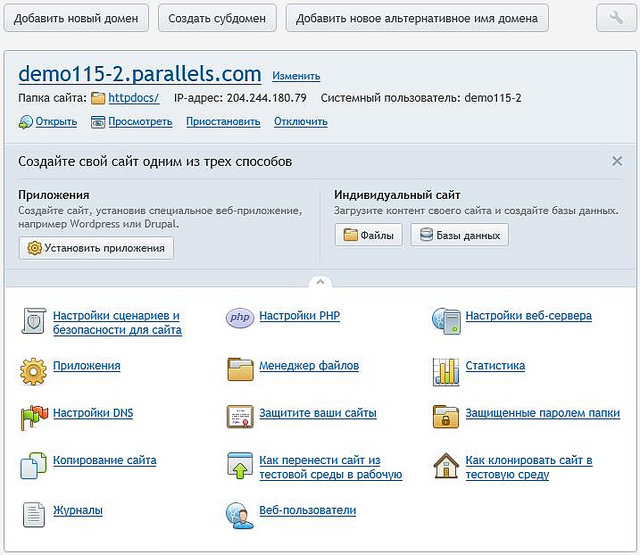640x555 pixels.
Task: Open Как перенести сайт из тестовой среды link
Action: 331,468
